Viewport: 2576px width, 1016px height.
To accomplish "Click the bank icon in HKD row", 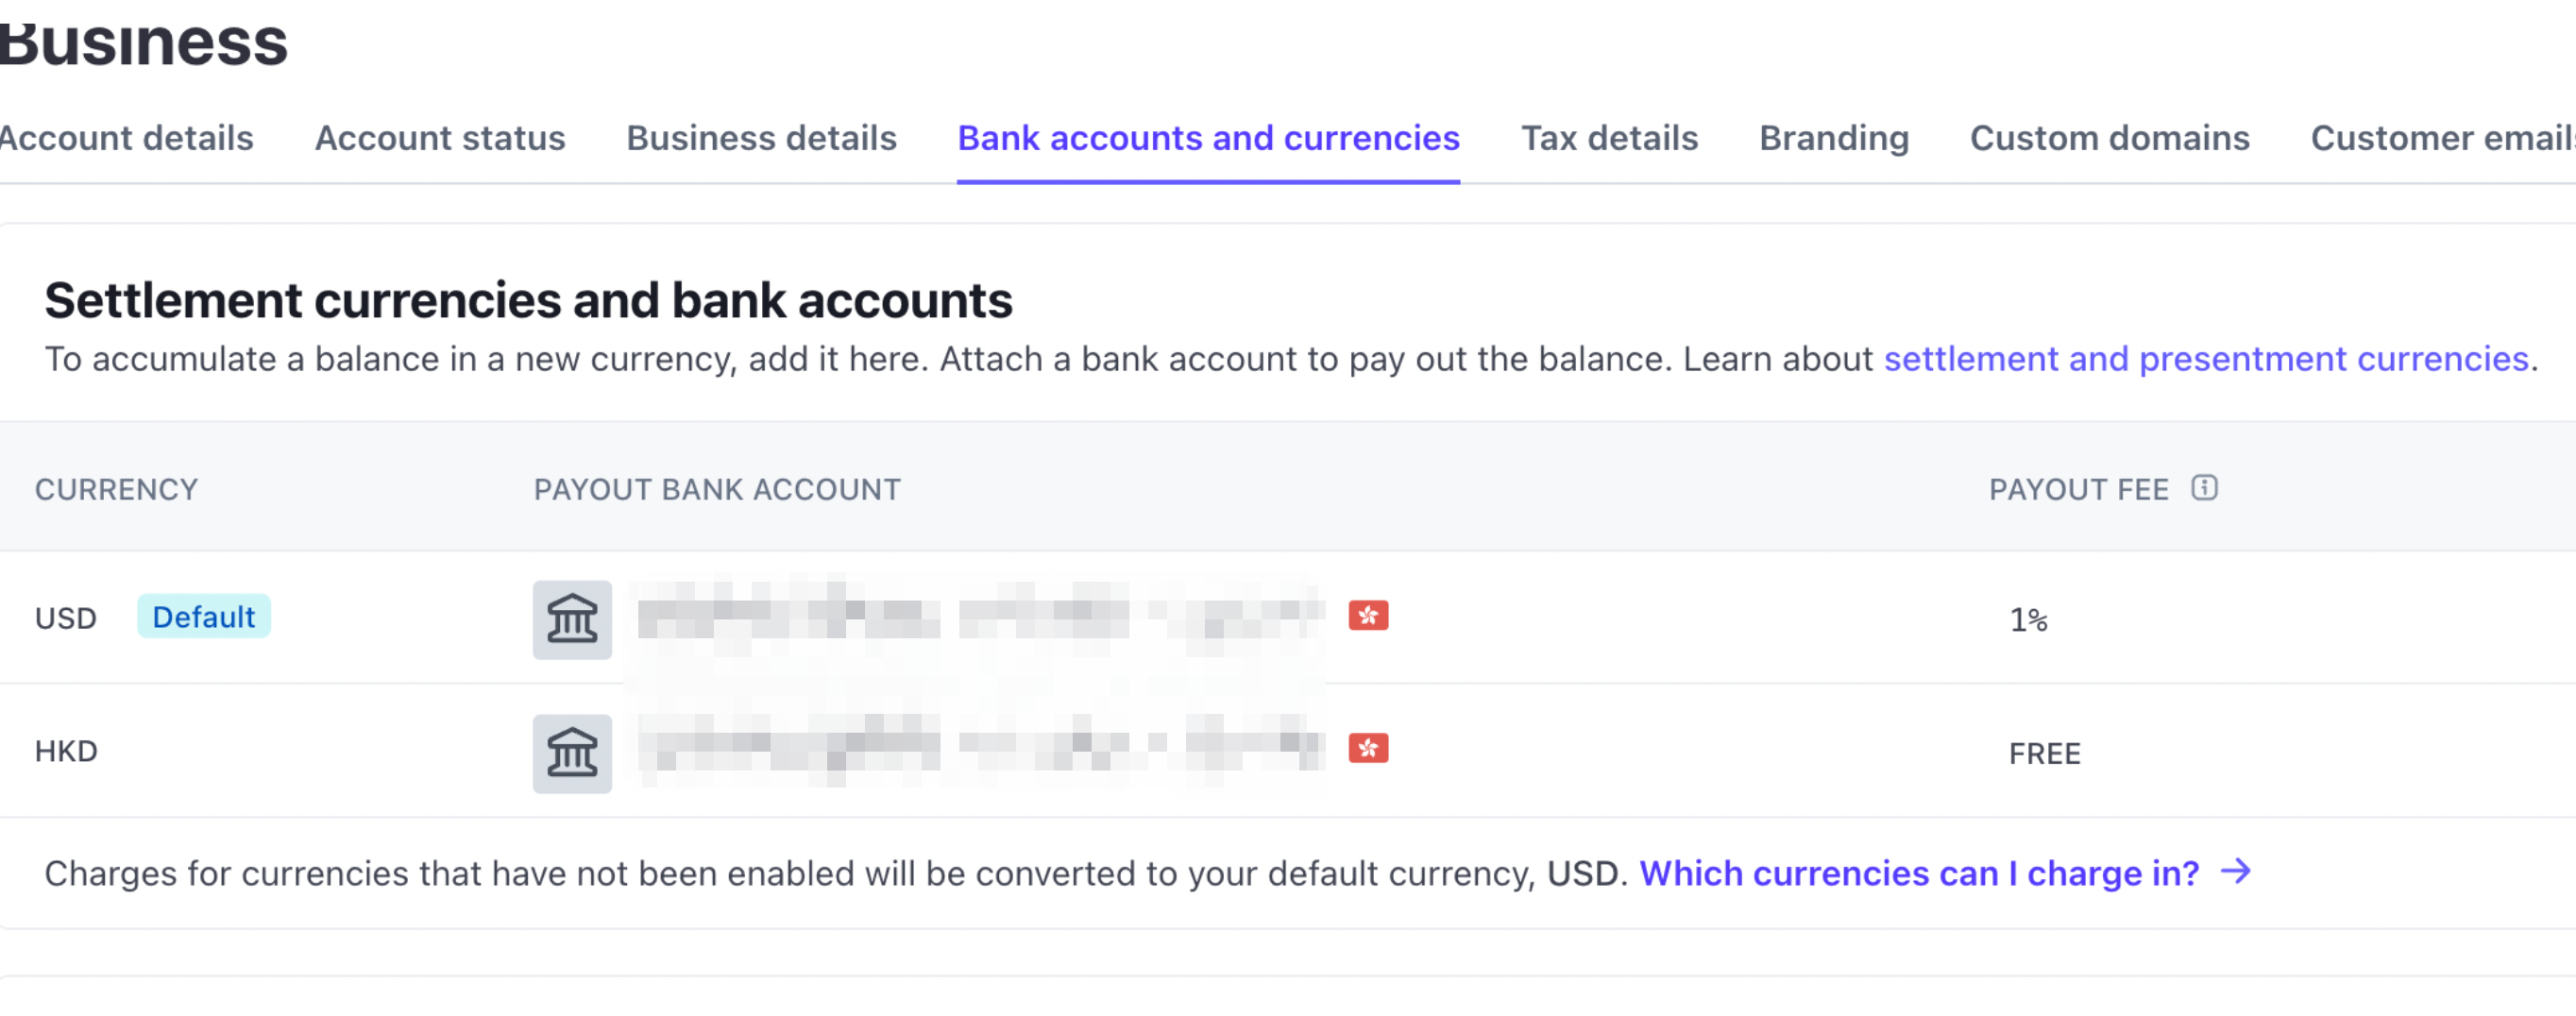I will point(572,753).
